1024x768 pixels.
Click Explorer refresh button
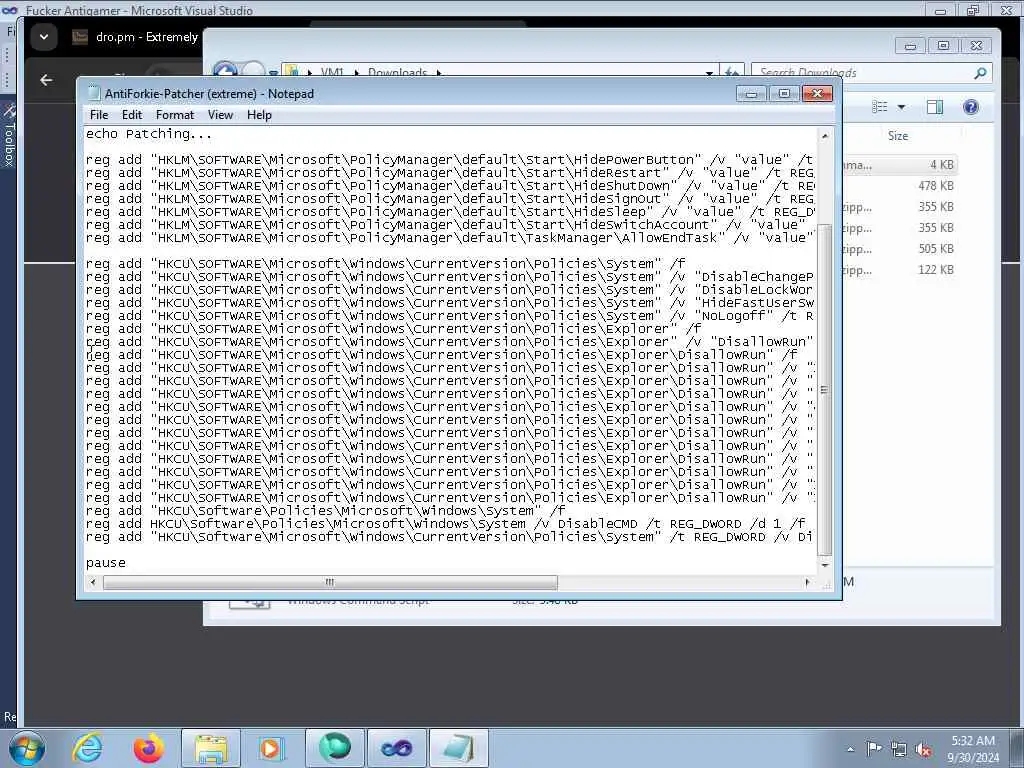[x=733, y=72]
